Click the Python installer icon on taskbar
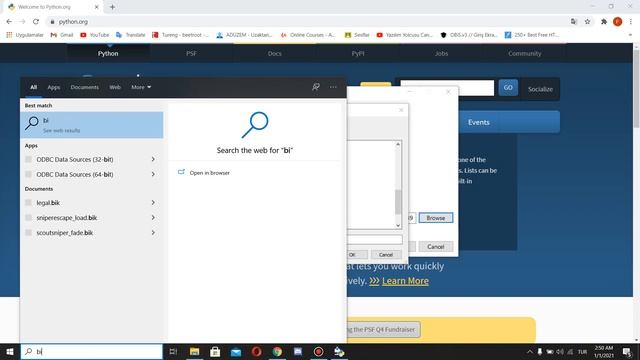 [x=339, y=351]
